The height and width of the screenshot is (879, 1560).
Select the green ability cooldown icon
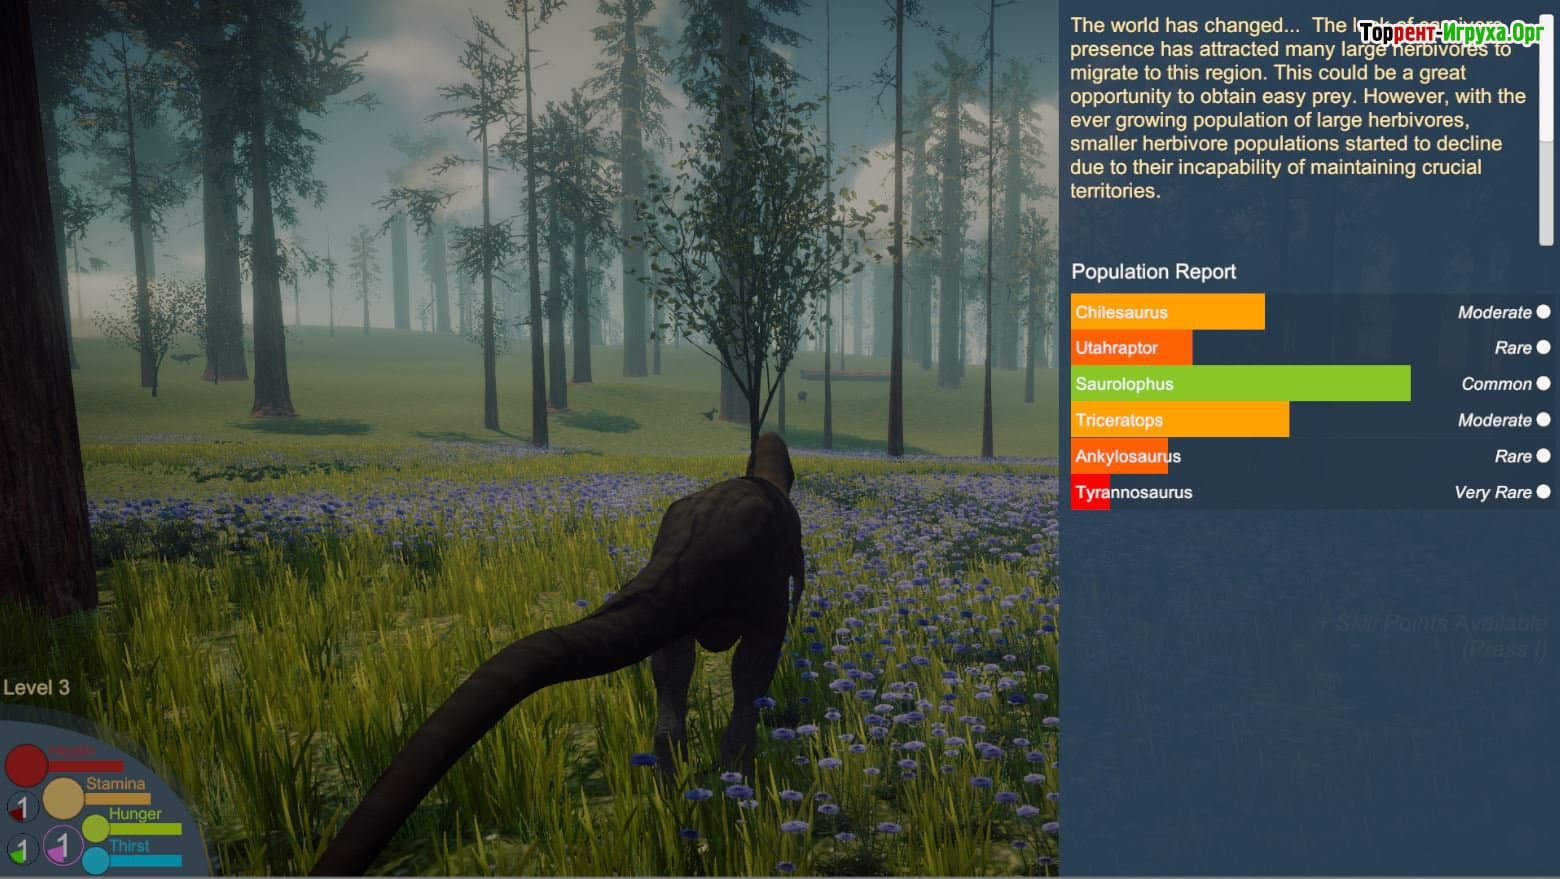(x=22, y=849)
